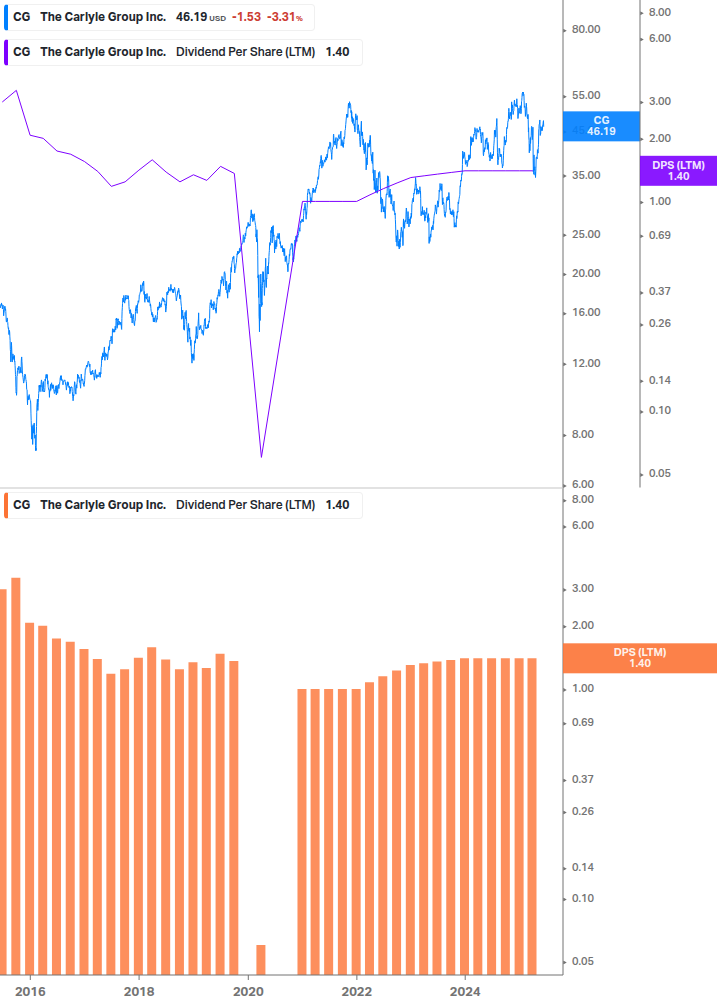Click the blue color bar of the CG price legend
717x1005 pixels.
click(x=6, y=17)
